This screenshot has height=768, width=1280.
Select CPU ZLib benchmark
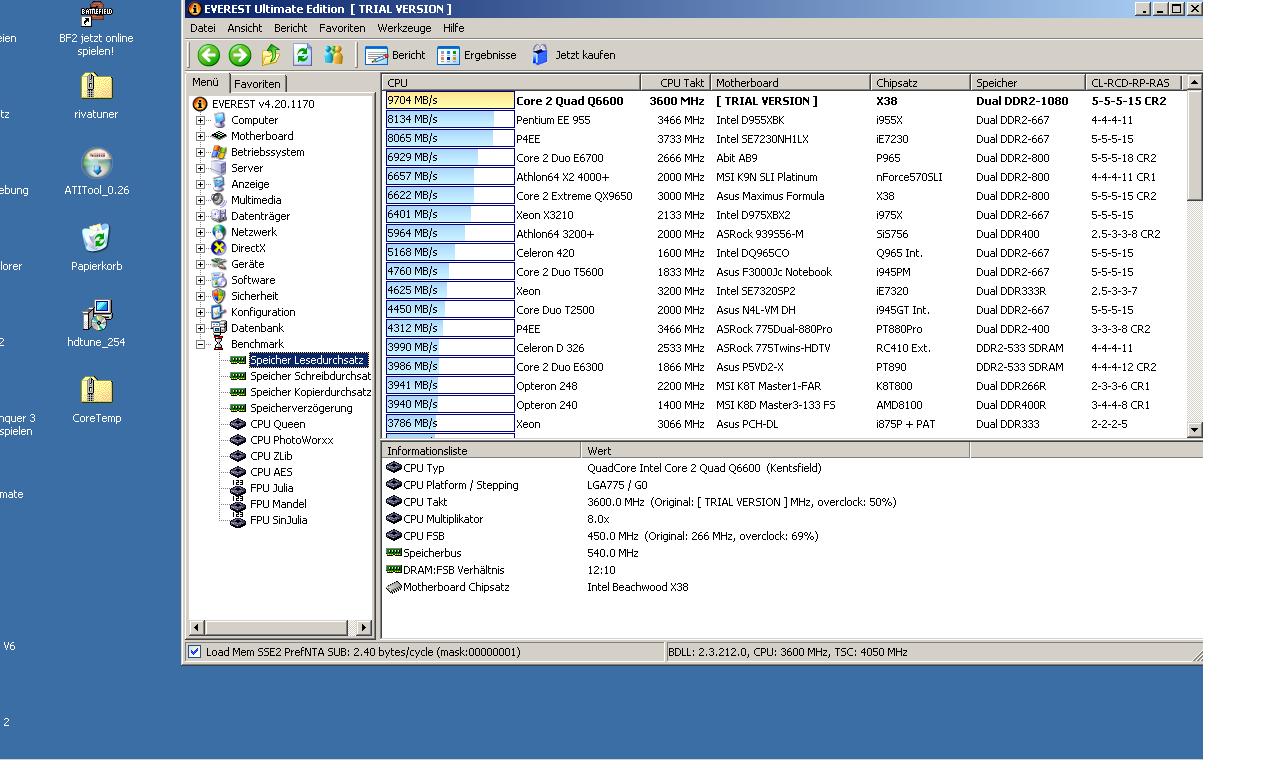271,456
